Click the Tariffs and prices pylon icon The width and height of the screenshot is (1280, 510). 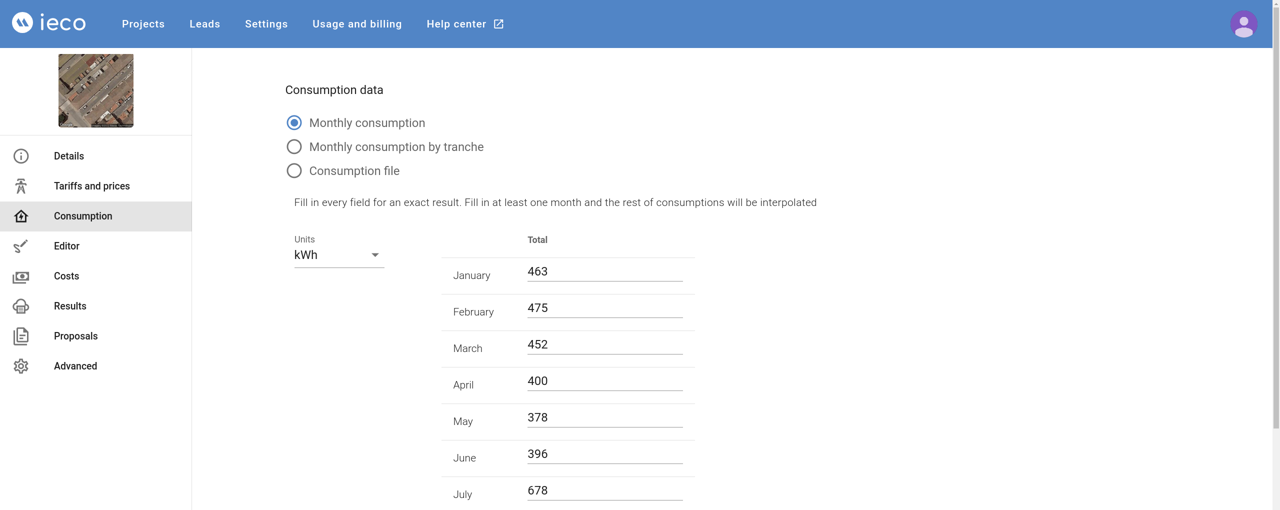tap(21, 186)
